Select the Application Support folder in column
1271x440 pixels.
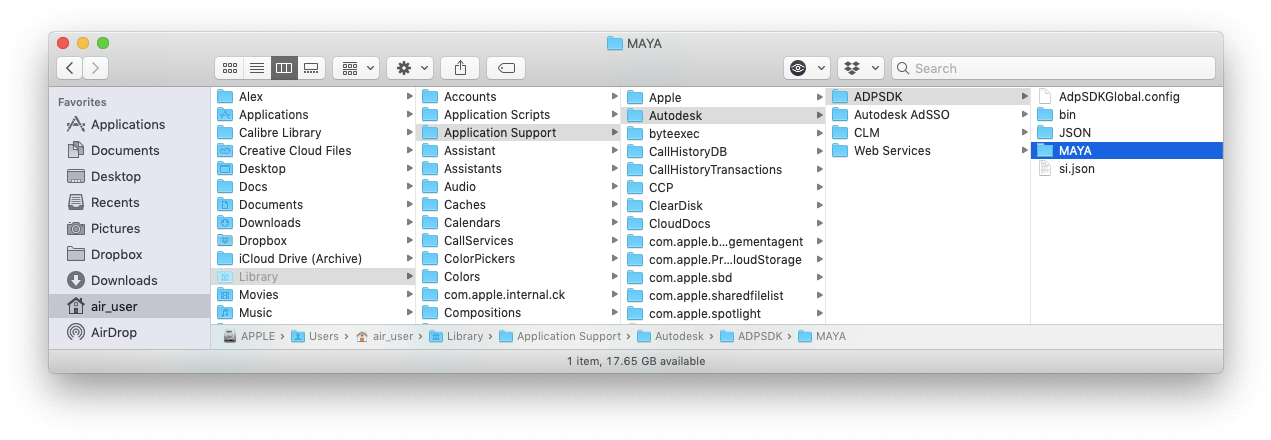click(x=518, y=133)
